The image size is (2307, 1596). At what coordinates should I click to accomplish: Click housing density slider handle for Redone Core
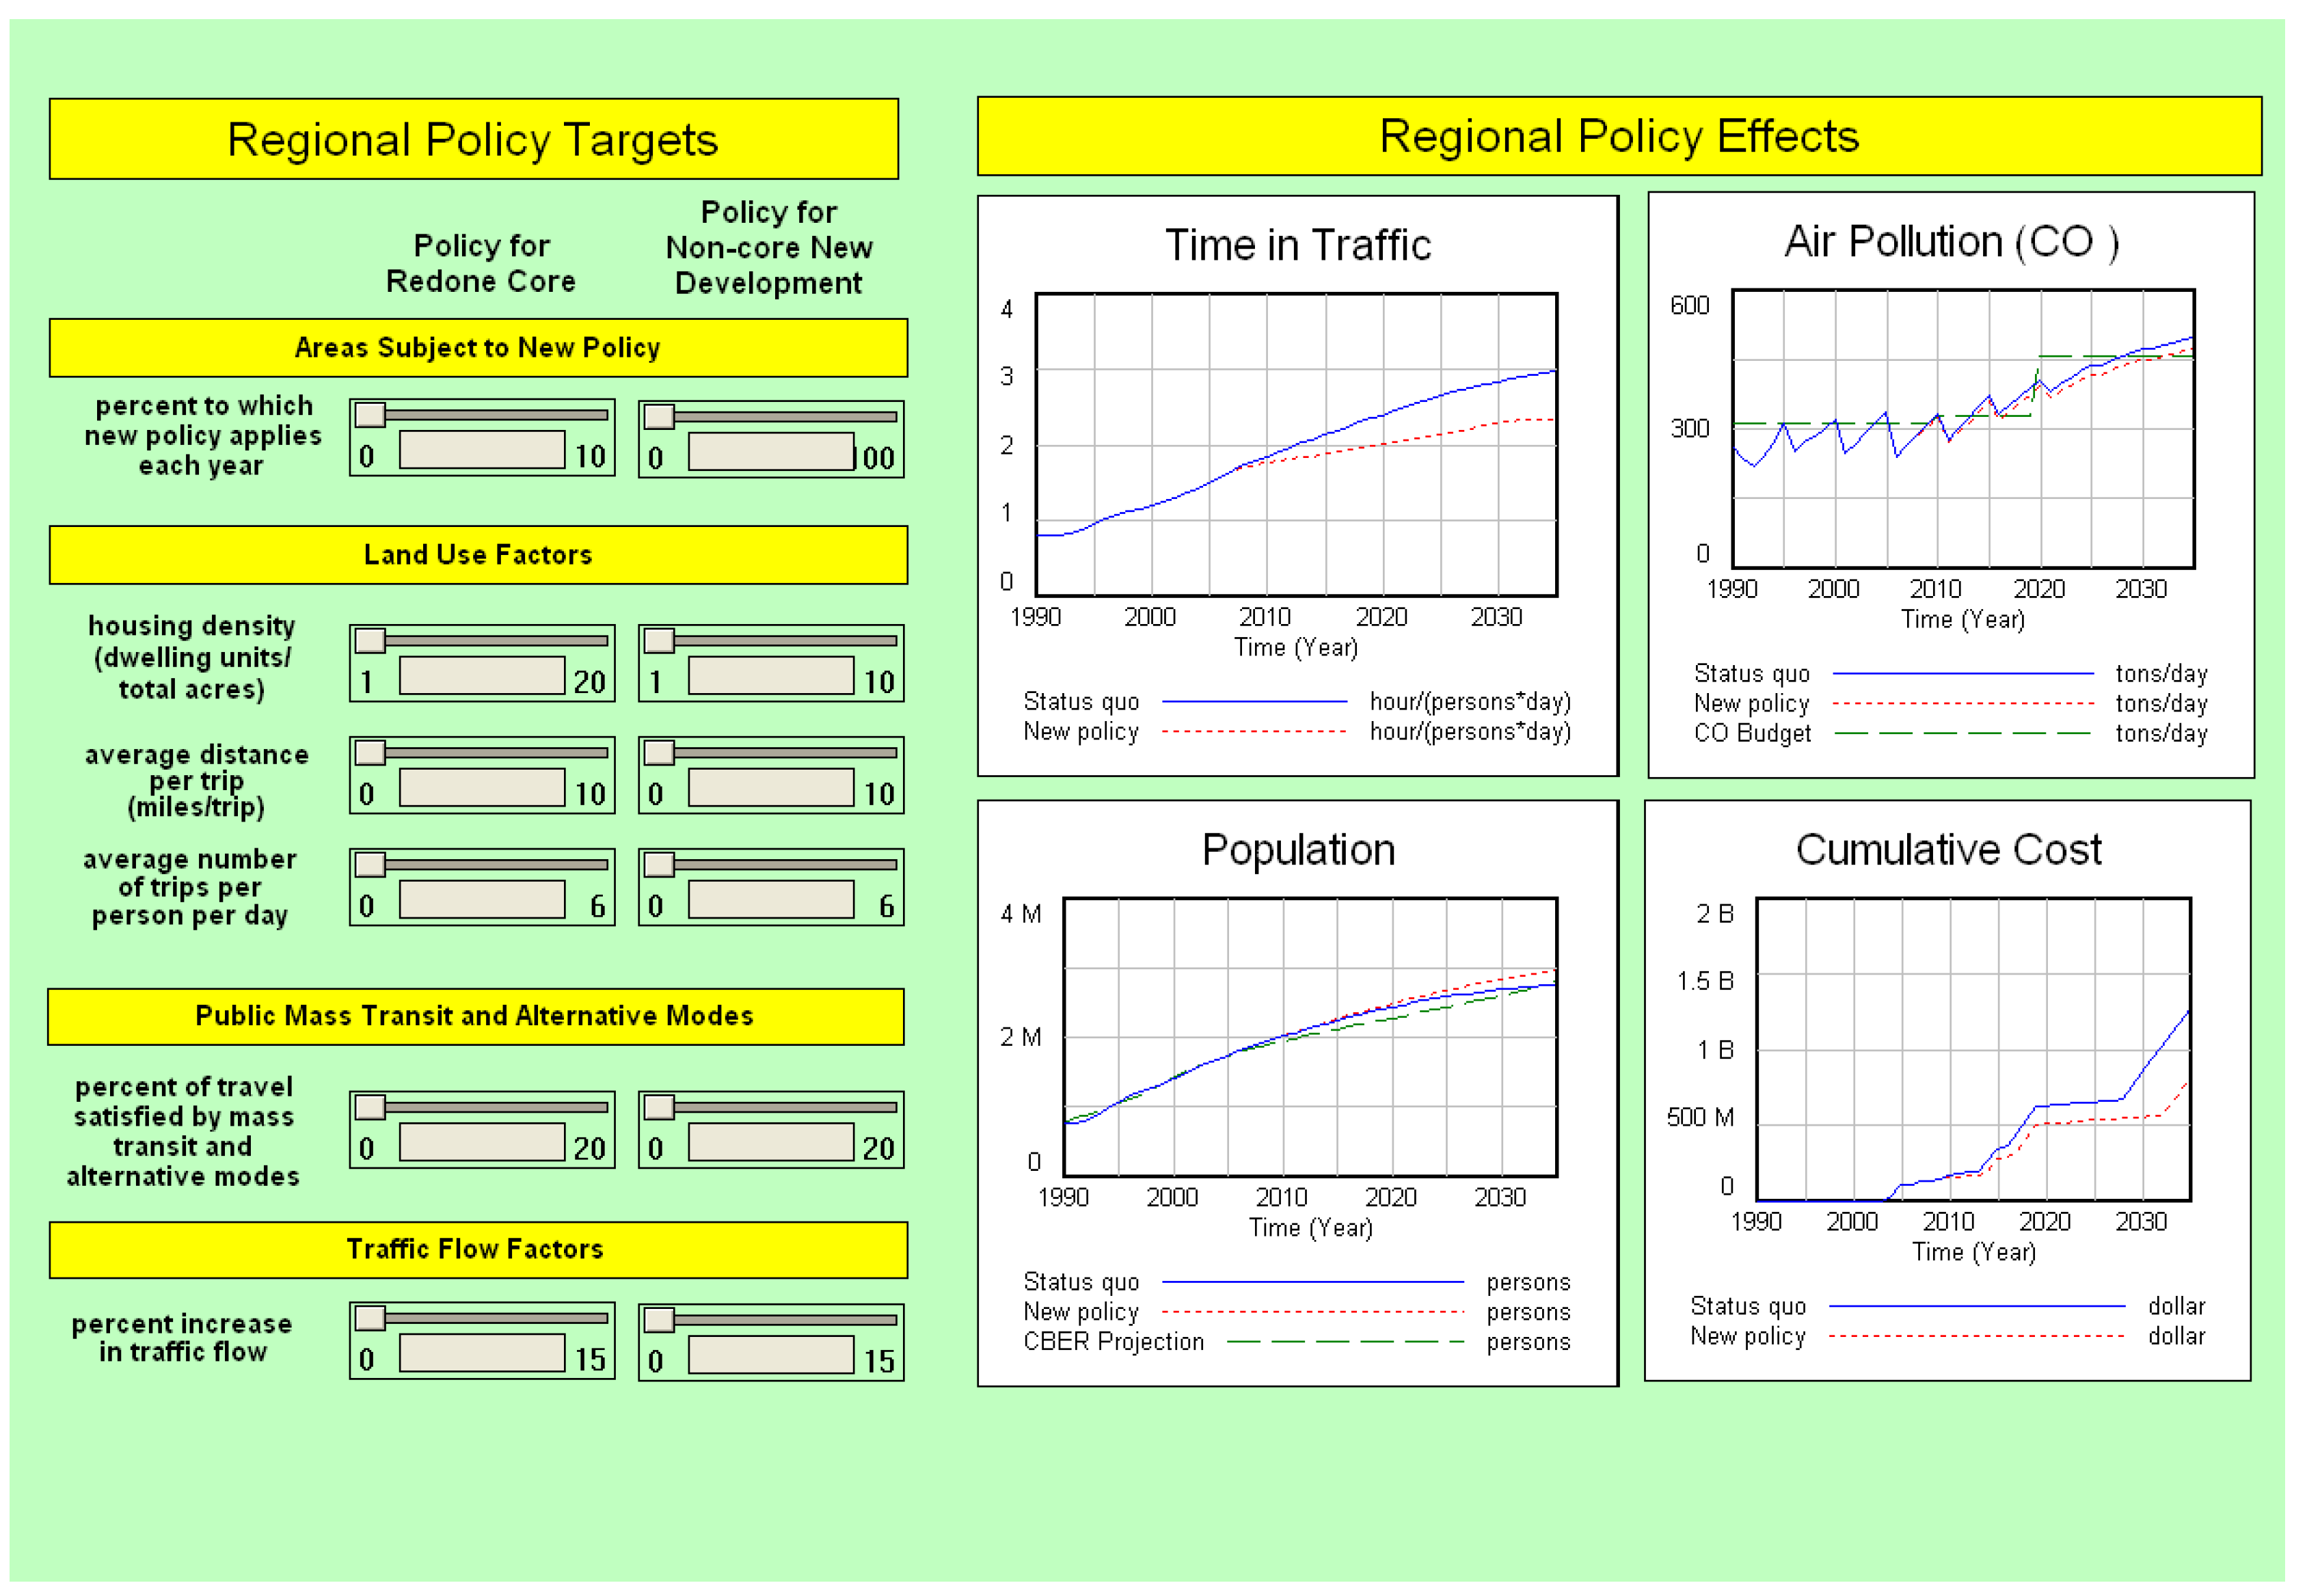[370, 640]
